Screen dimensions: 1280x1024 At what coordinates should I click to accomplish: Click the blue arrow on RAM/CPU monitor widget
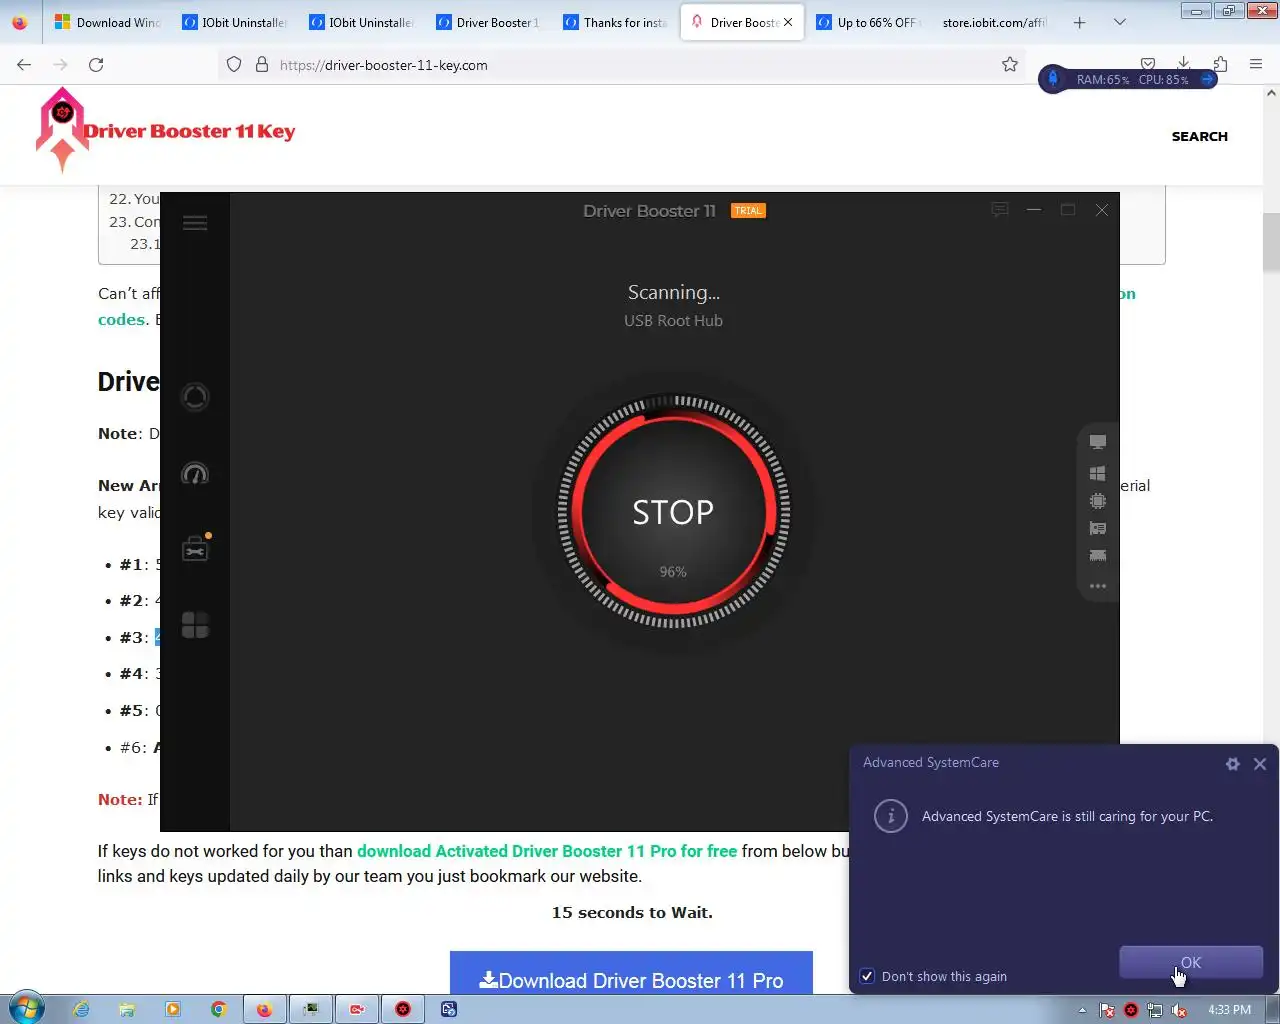point(1207,79)
